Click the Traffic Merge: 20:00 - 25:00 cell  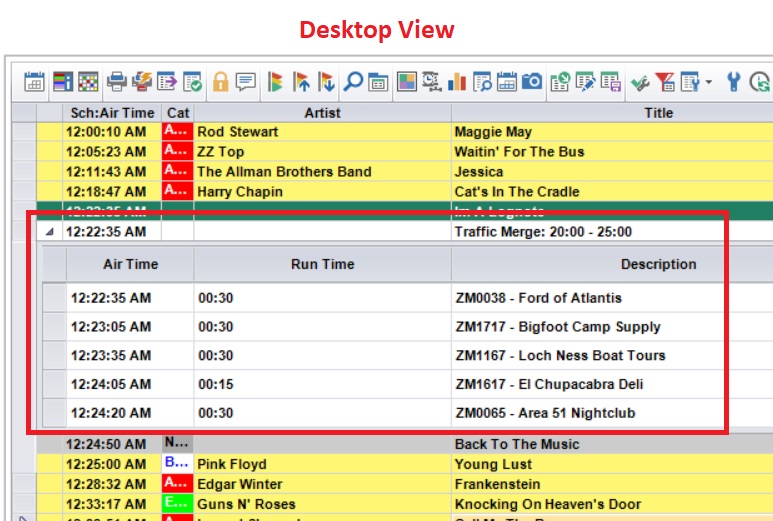[x=612, y=231]
